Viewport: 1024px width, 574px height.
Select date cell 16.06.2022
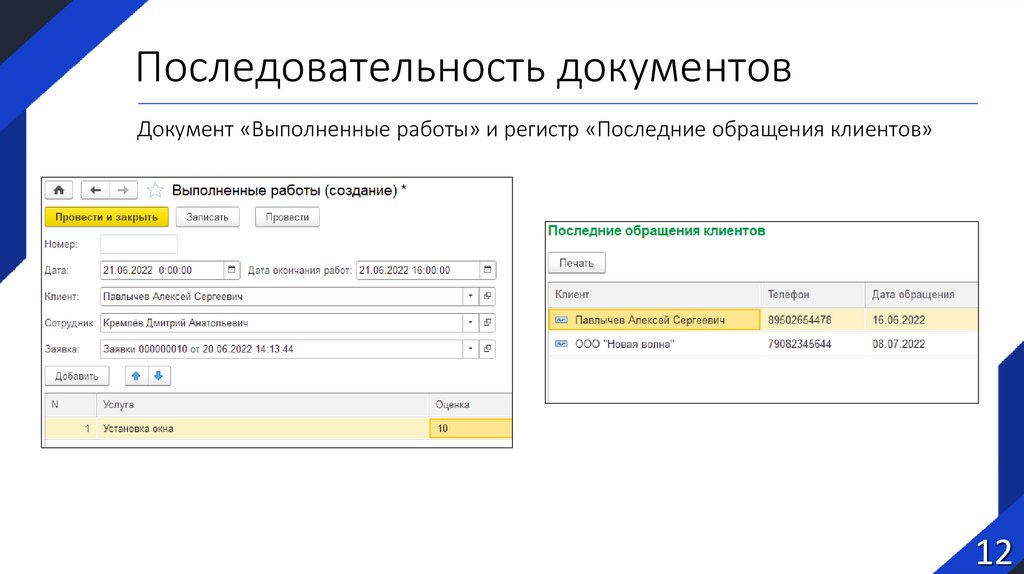click(x=899, y=320)
